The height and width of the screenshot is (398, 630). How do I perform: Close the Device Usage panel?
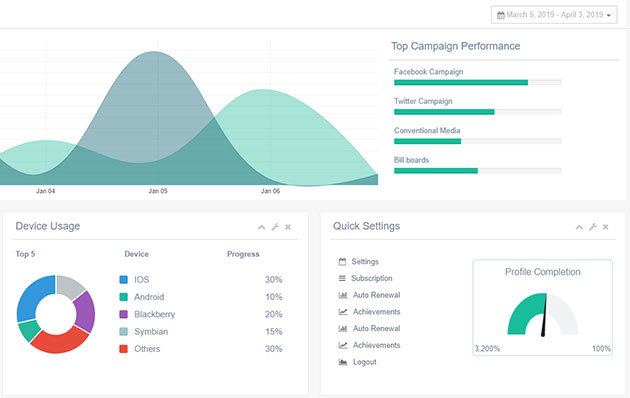pyautogui.click(x=288, y=227)
